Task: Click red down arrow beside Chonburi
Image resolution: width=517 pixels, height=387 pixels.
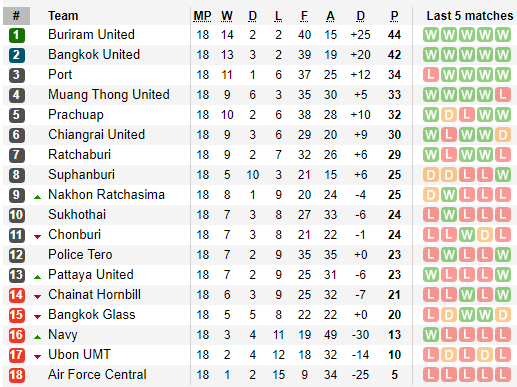Action: pyautogui.click(x=37, y=237)
